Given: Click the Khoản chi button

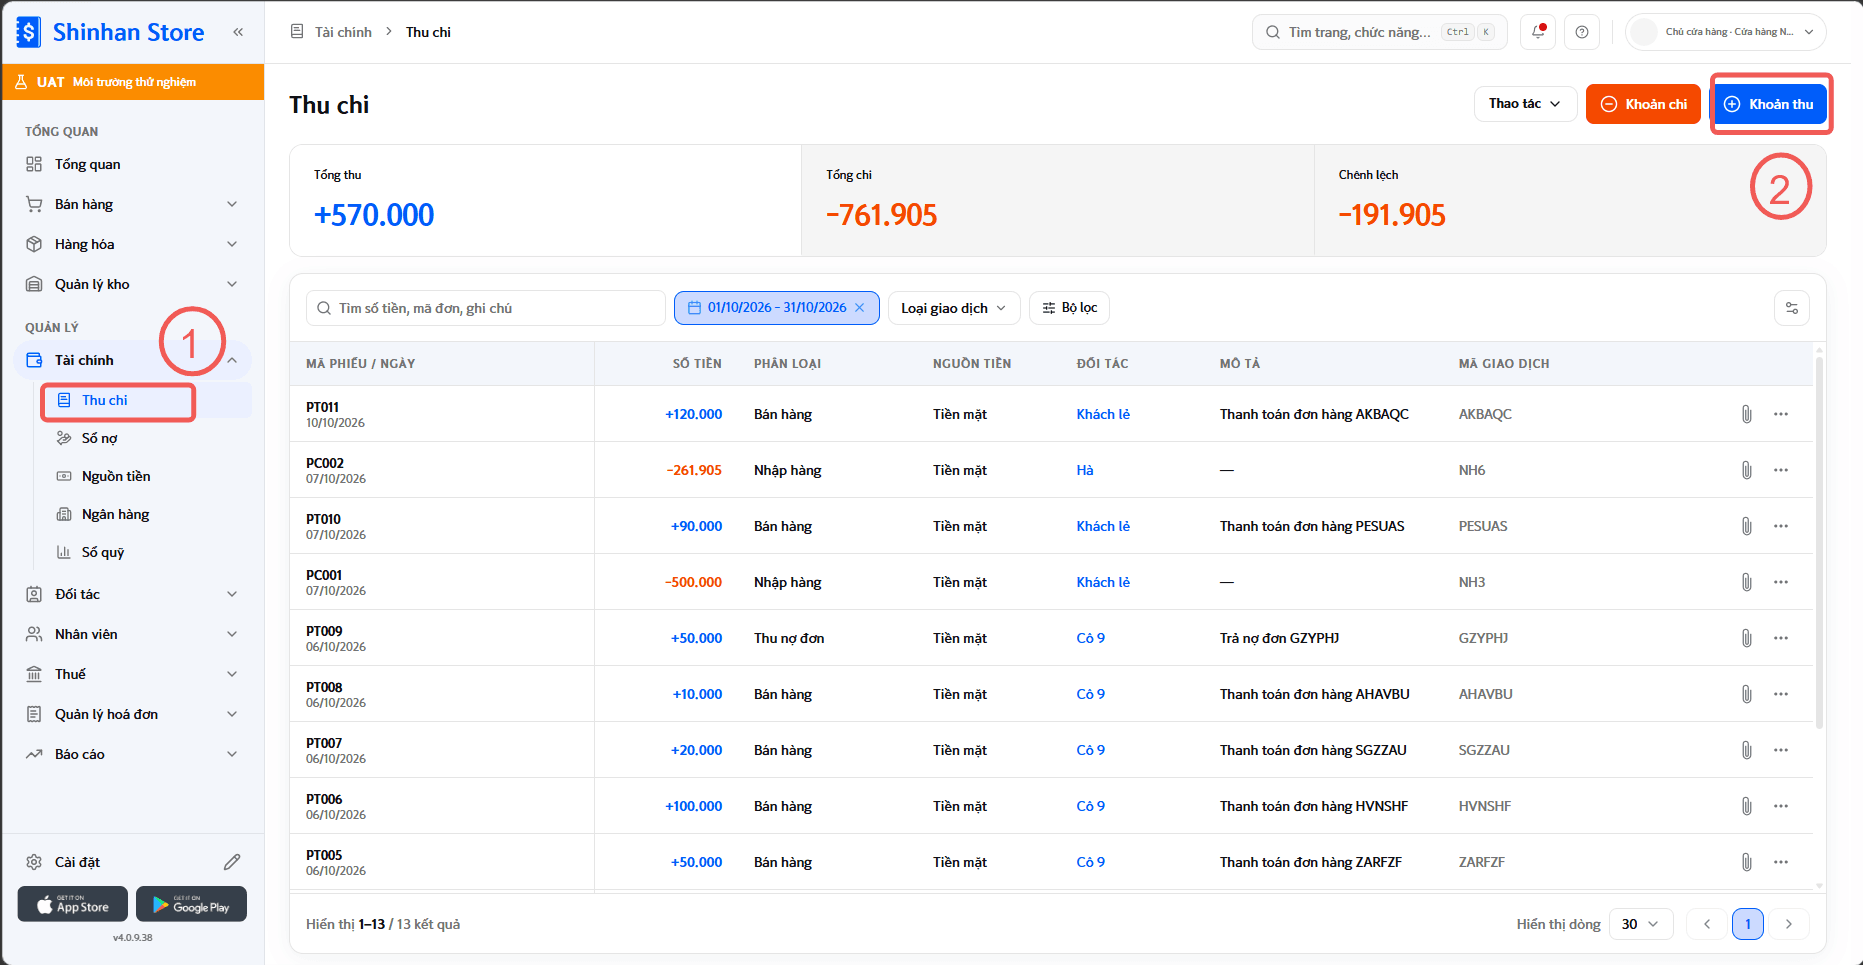Looking at the screenshot, I should click(x=1643, y=104).
